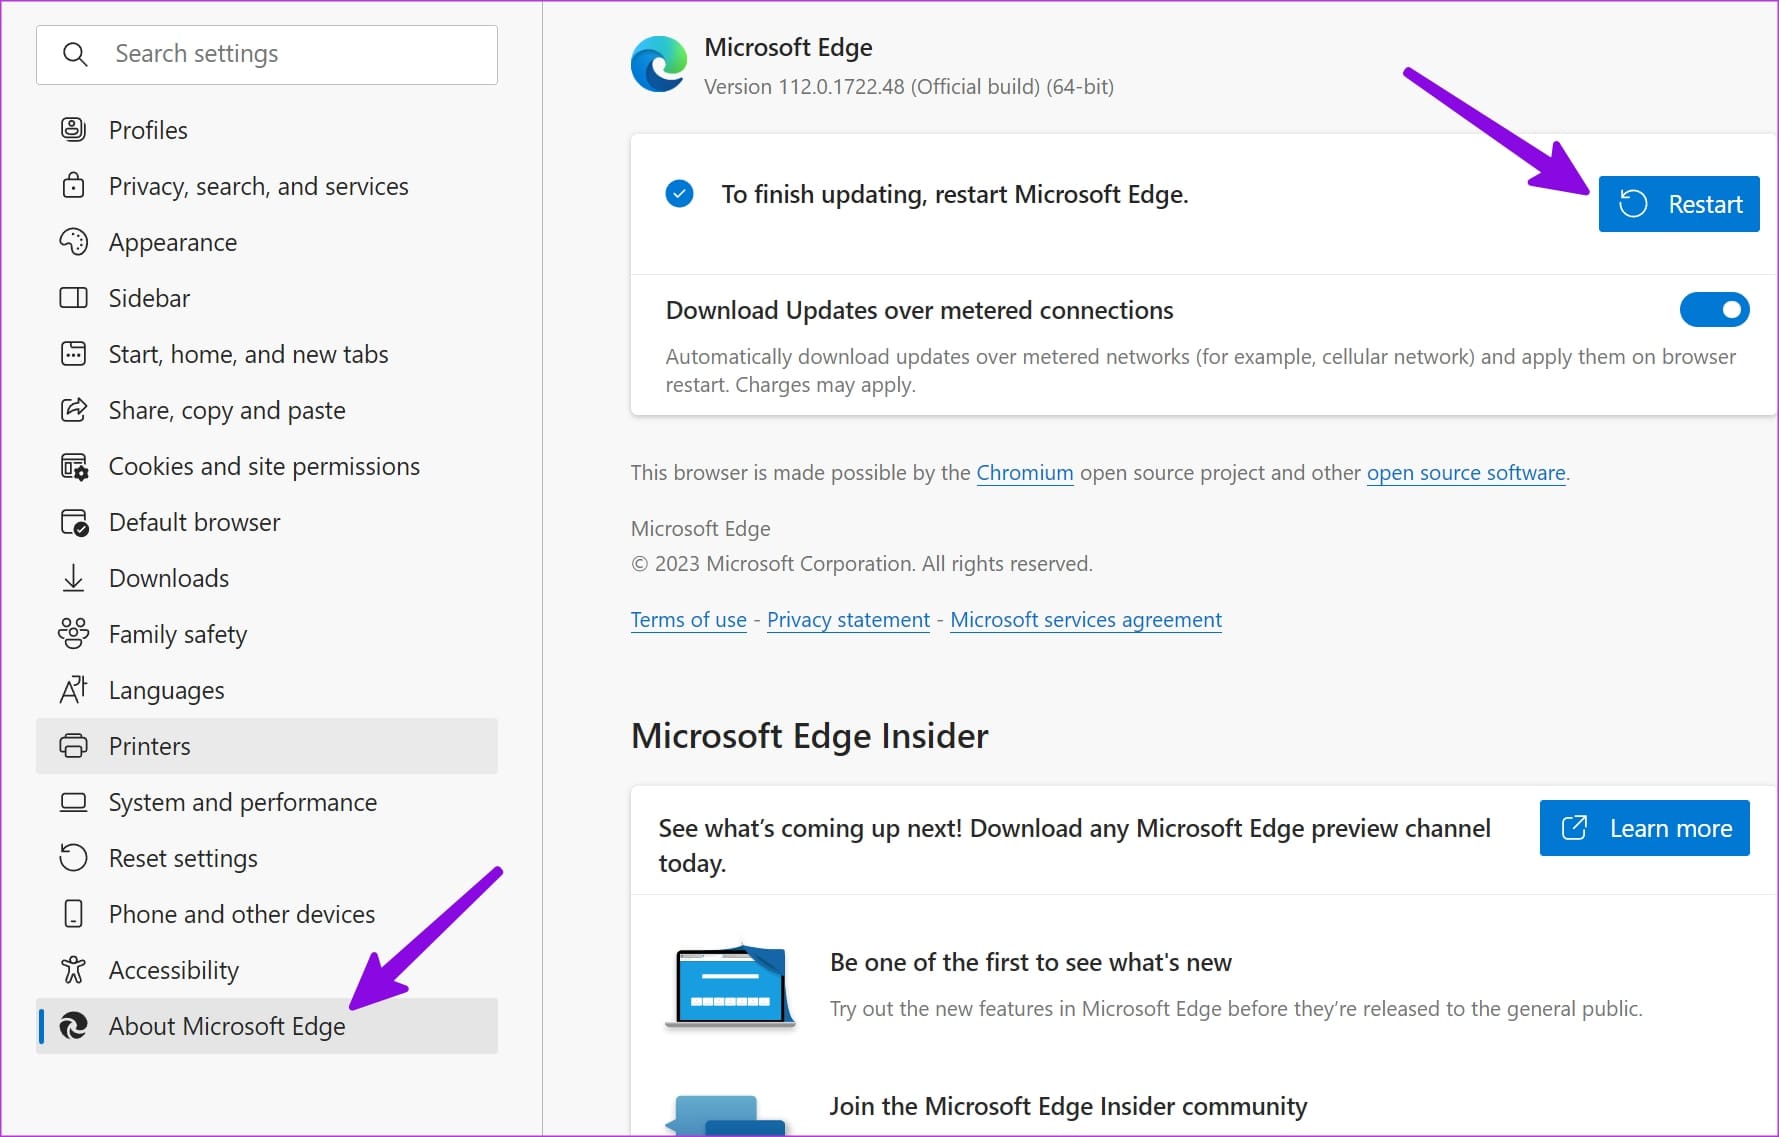Click the Languages icon

point(74,689)
